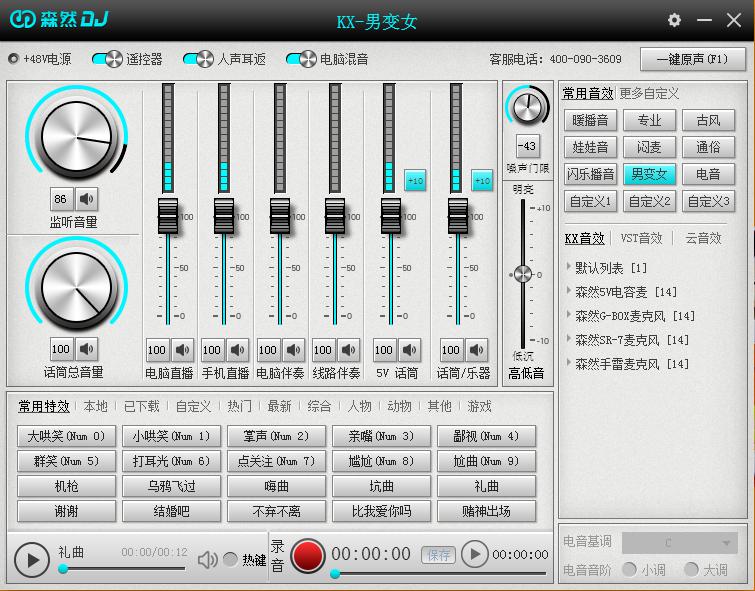Save the recording with 保存
The height and width of the screenshot is (591, 755).
click(438, 555)
